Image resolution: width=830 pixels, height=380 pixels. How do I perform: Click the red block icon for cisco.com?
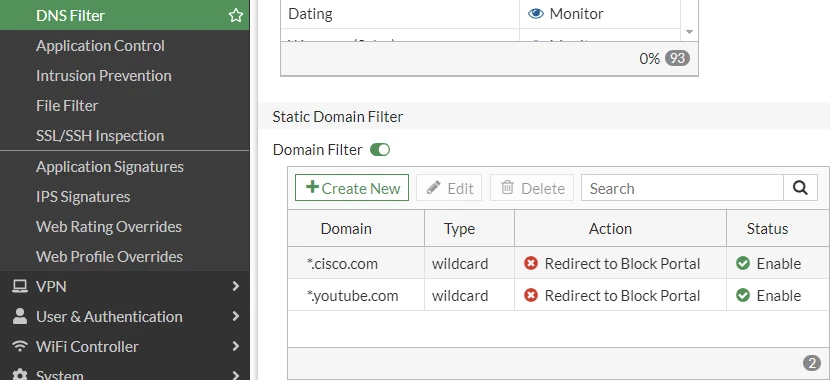point(531,263)
